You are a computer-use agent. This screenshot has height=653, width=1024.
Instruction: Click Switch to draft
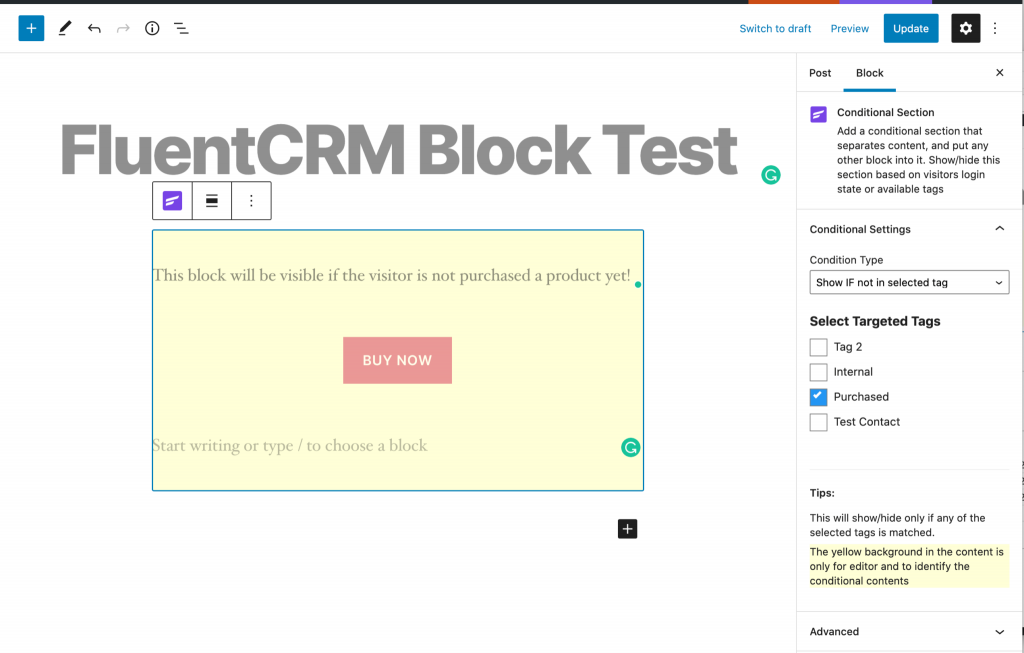(775, 28)
